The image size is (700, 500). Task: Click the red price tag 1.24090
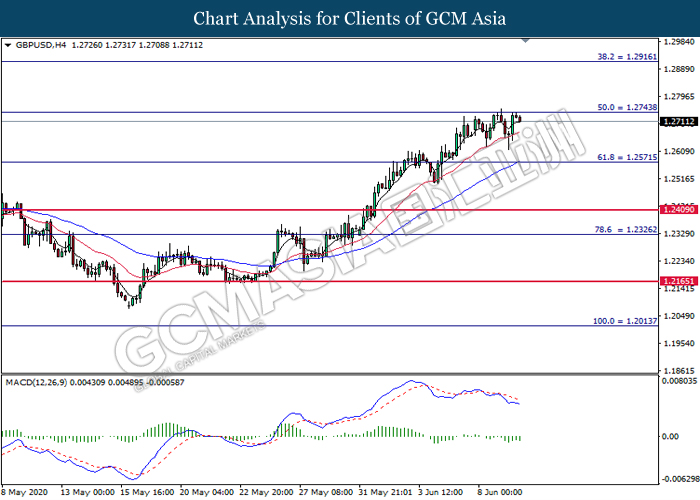pyautogui.click(x=678, y=209)
